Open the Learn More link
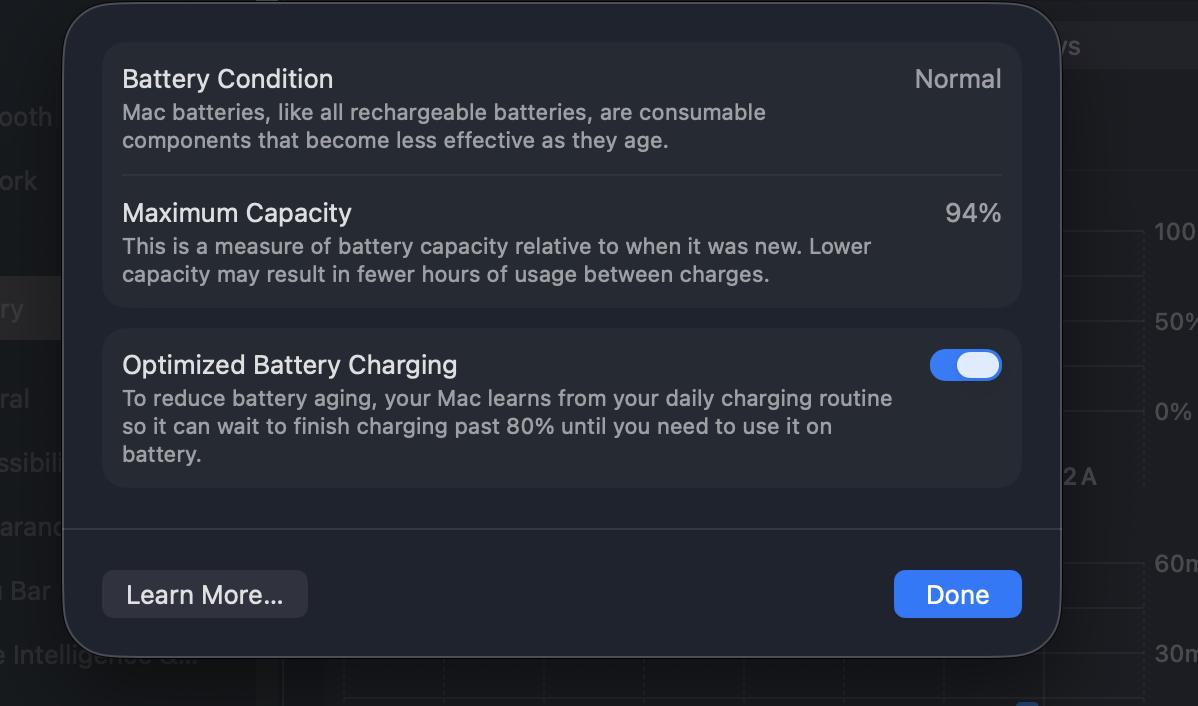 tap(205, 595)
